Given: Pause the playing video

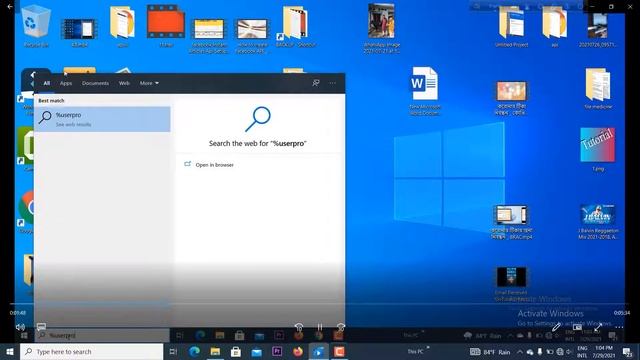Looking at the screenshot, I should point(320,327).
